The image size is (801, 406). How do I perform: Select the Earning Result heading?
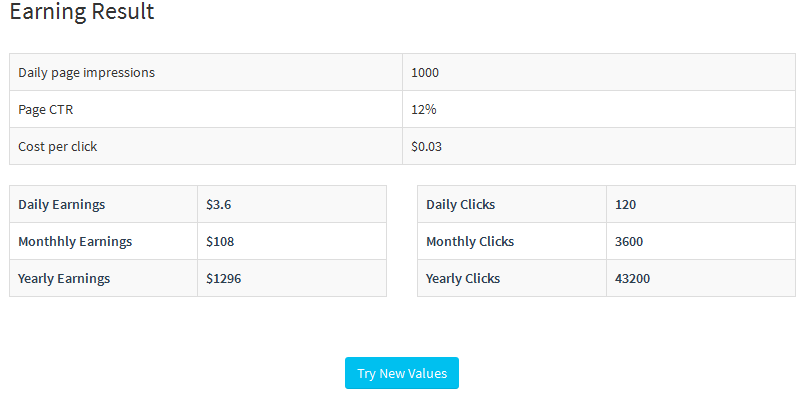82,11
